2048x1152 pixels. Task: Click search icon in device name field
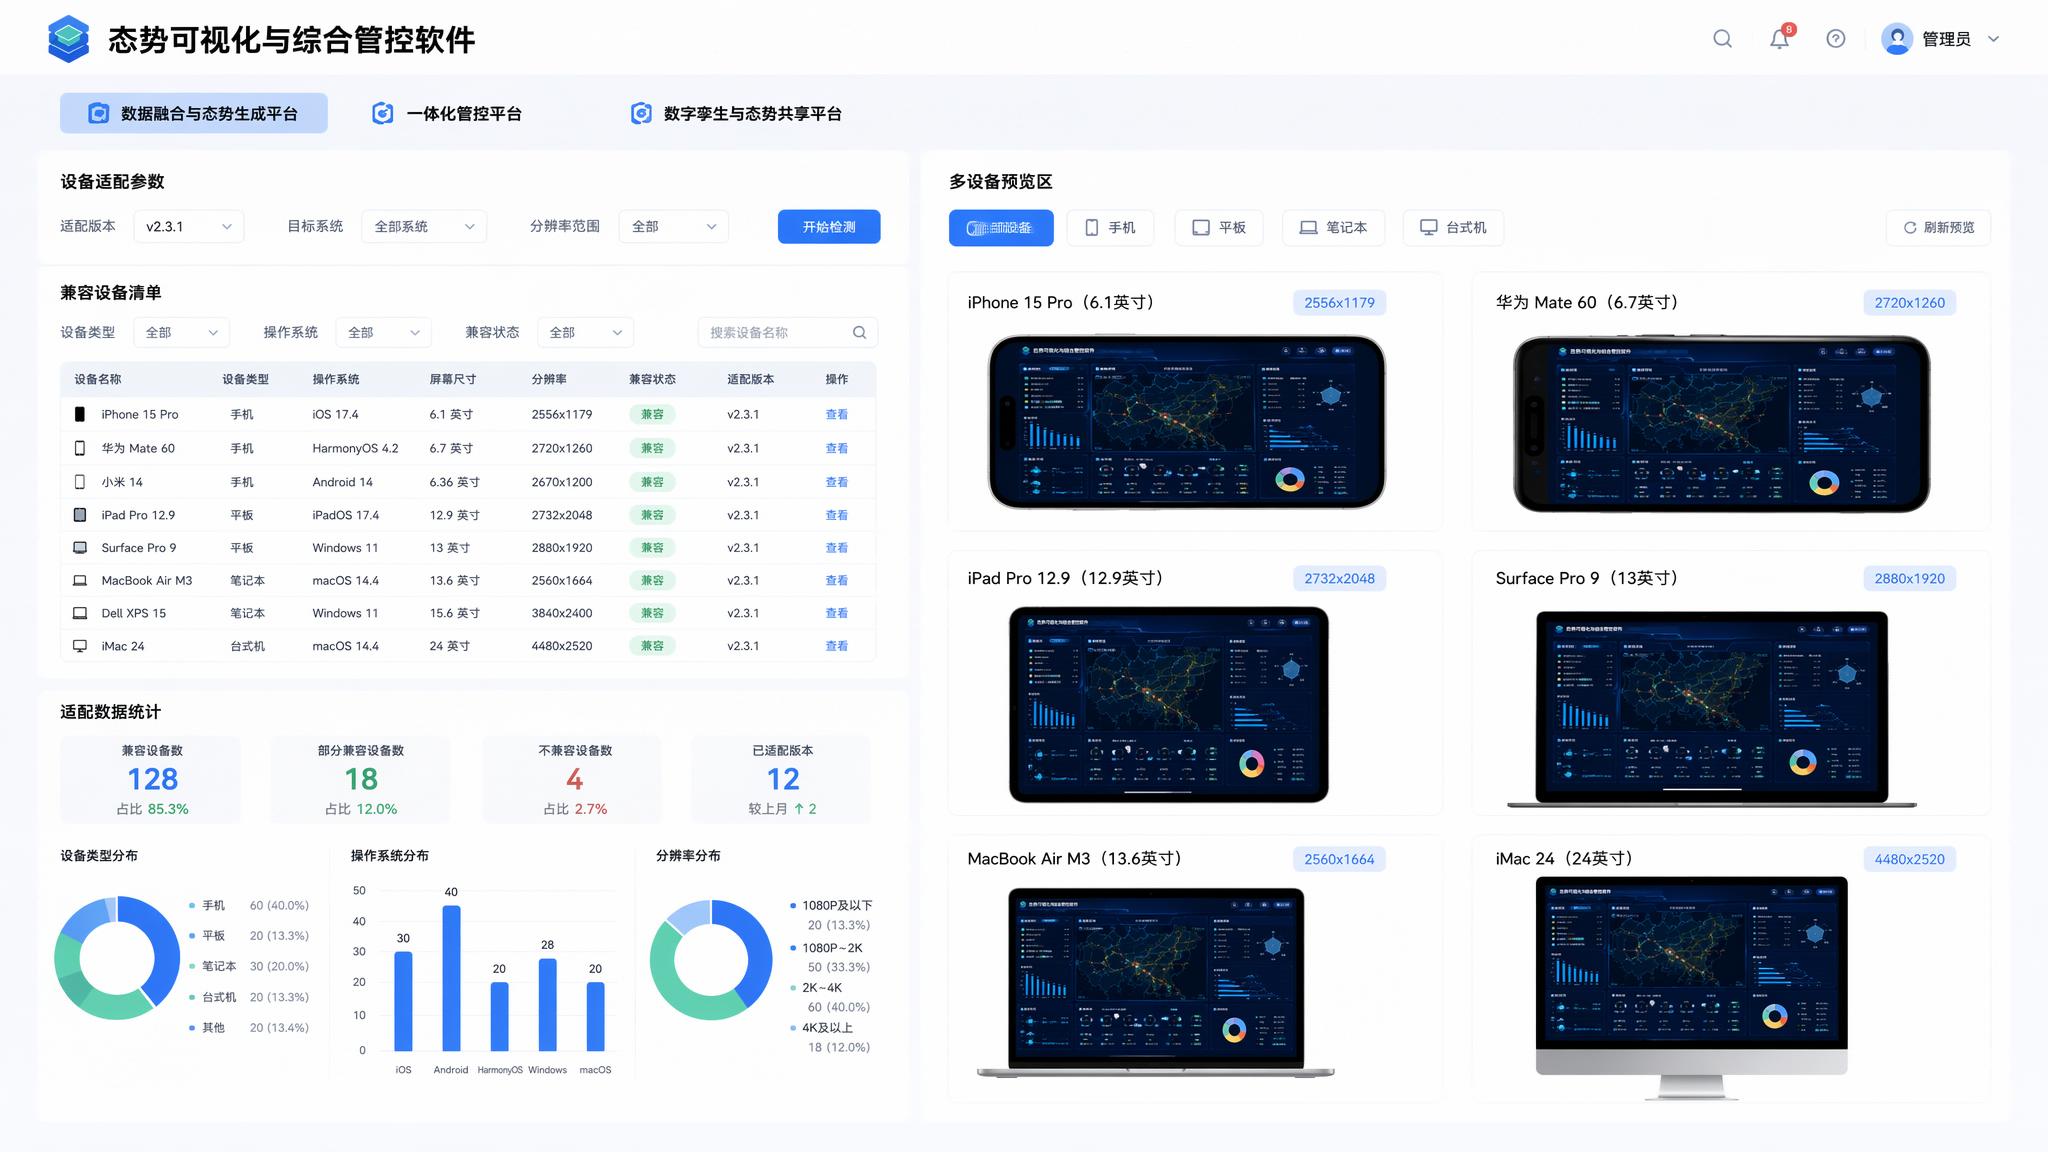(x=860, y=333)
